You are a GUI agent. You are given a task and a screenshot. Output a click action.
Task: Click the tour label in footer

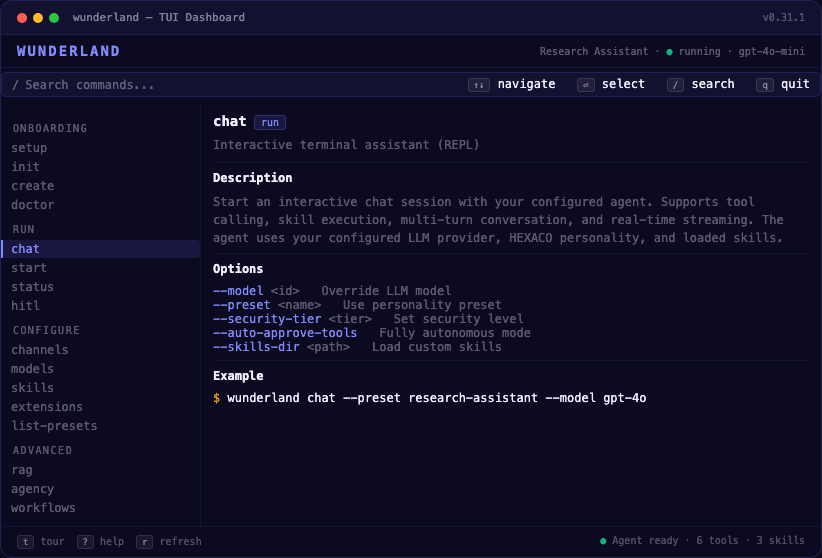pyautogui.click(x=52, y=541)
